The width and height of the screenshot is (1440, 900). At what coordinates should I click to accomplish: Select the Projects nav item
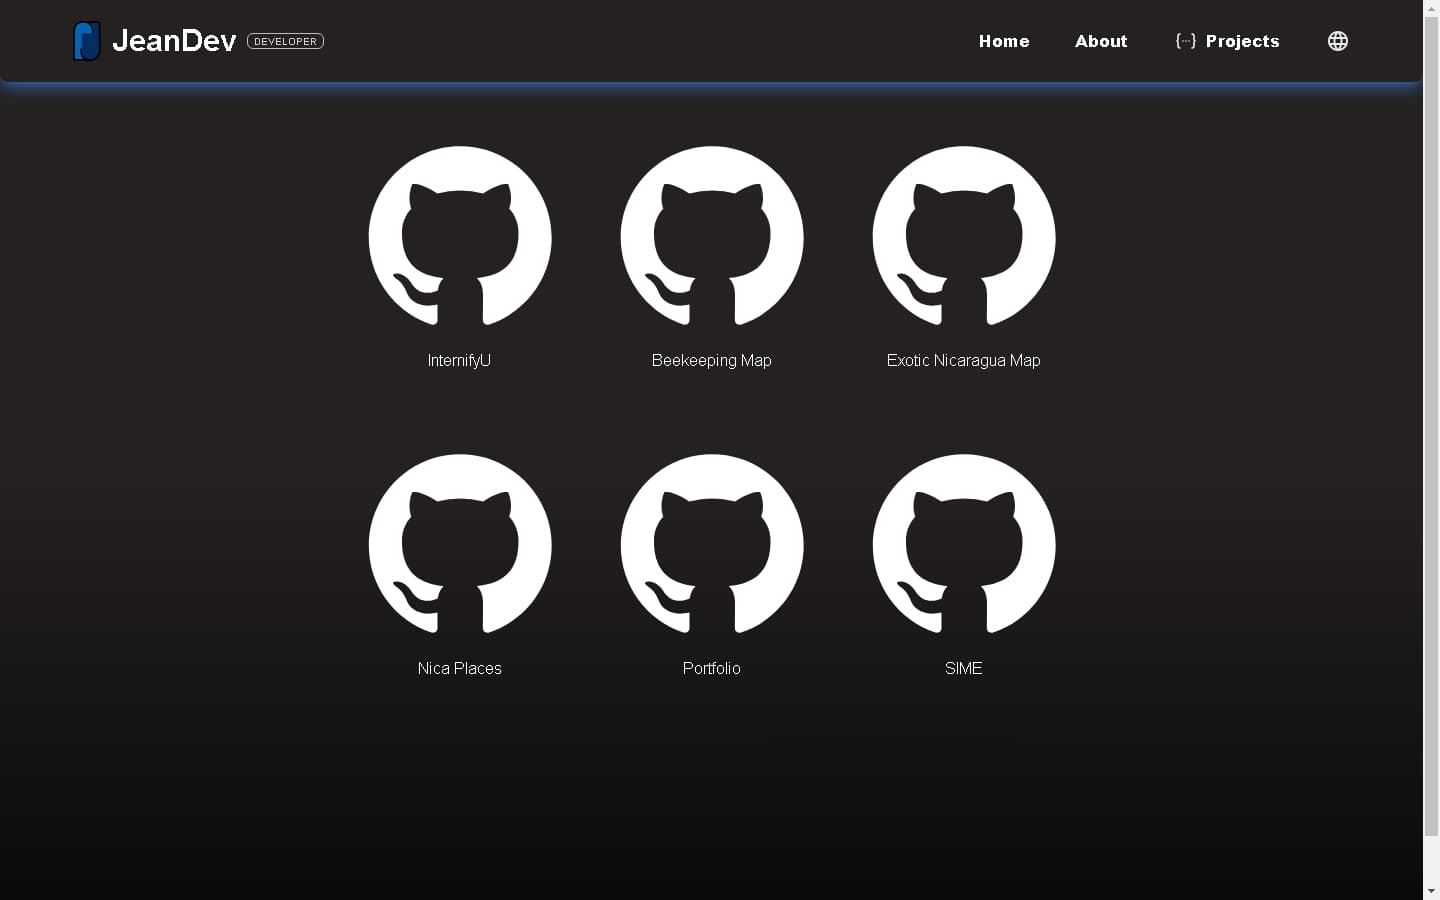1242,41
